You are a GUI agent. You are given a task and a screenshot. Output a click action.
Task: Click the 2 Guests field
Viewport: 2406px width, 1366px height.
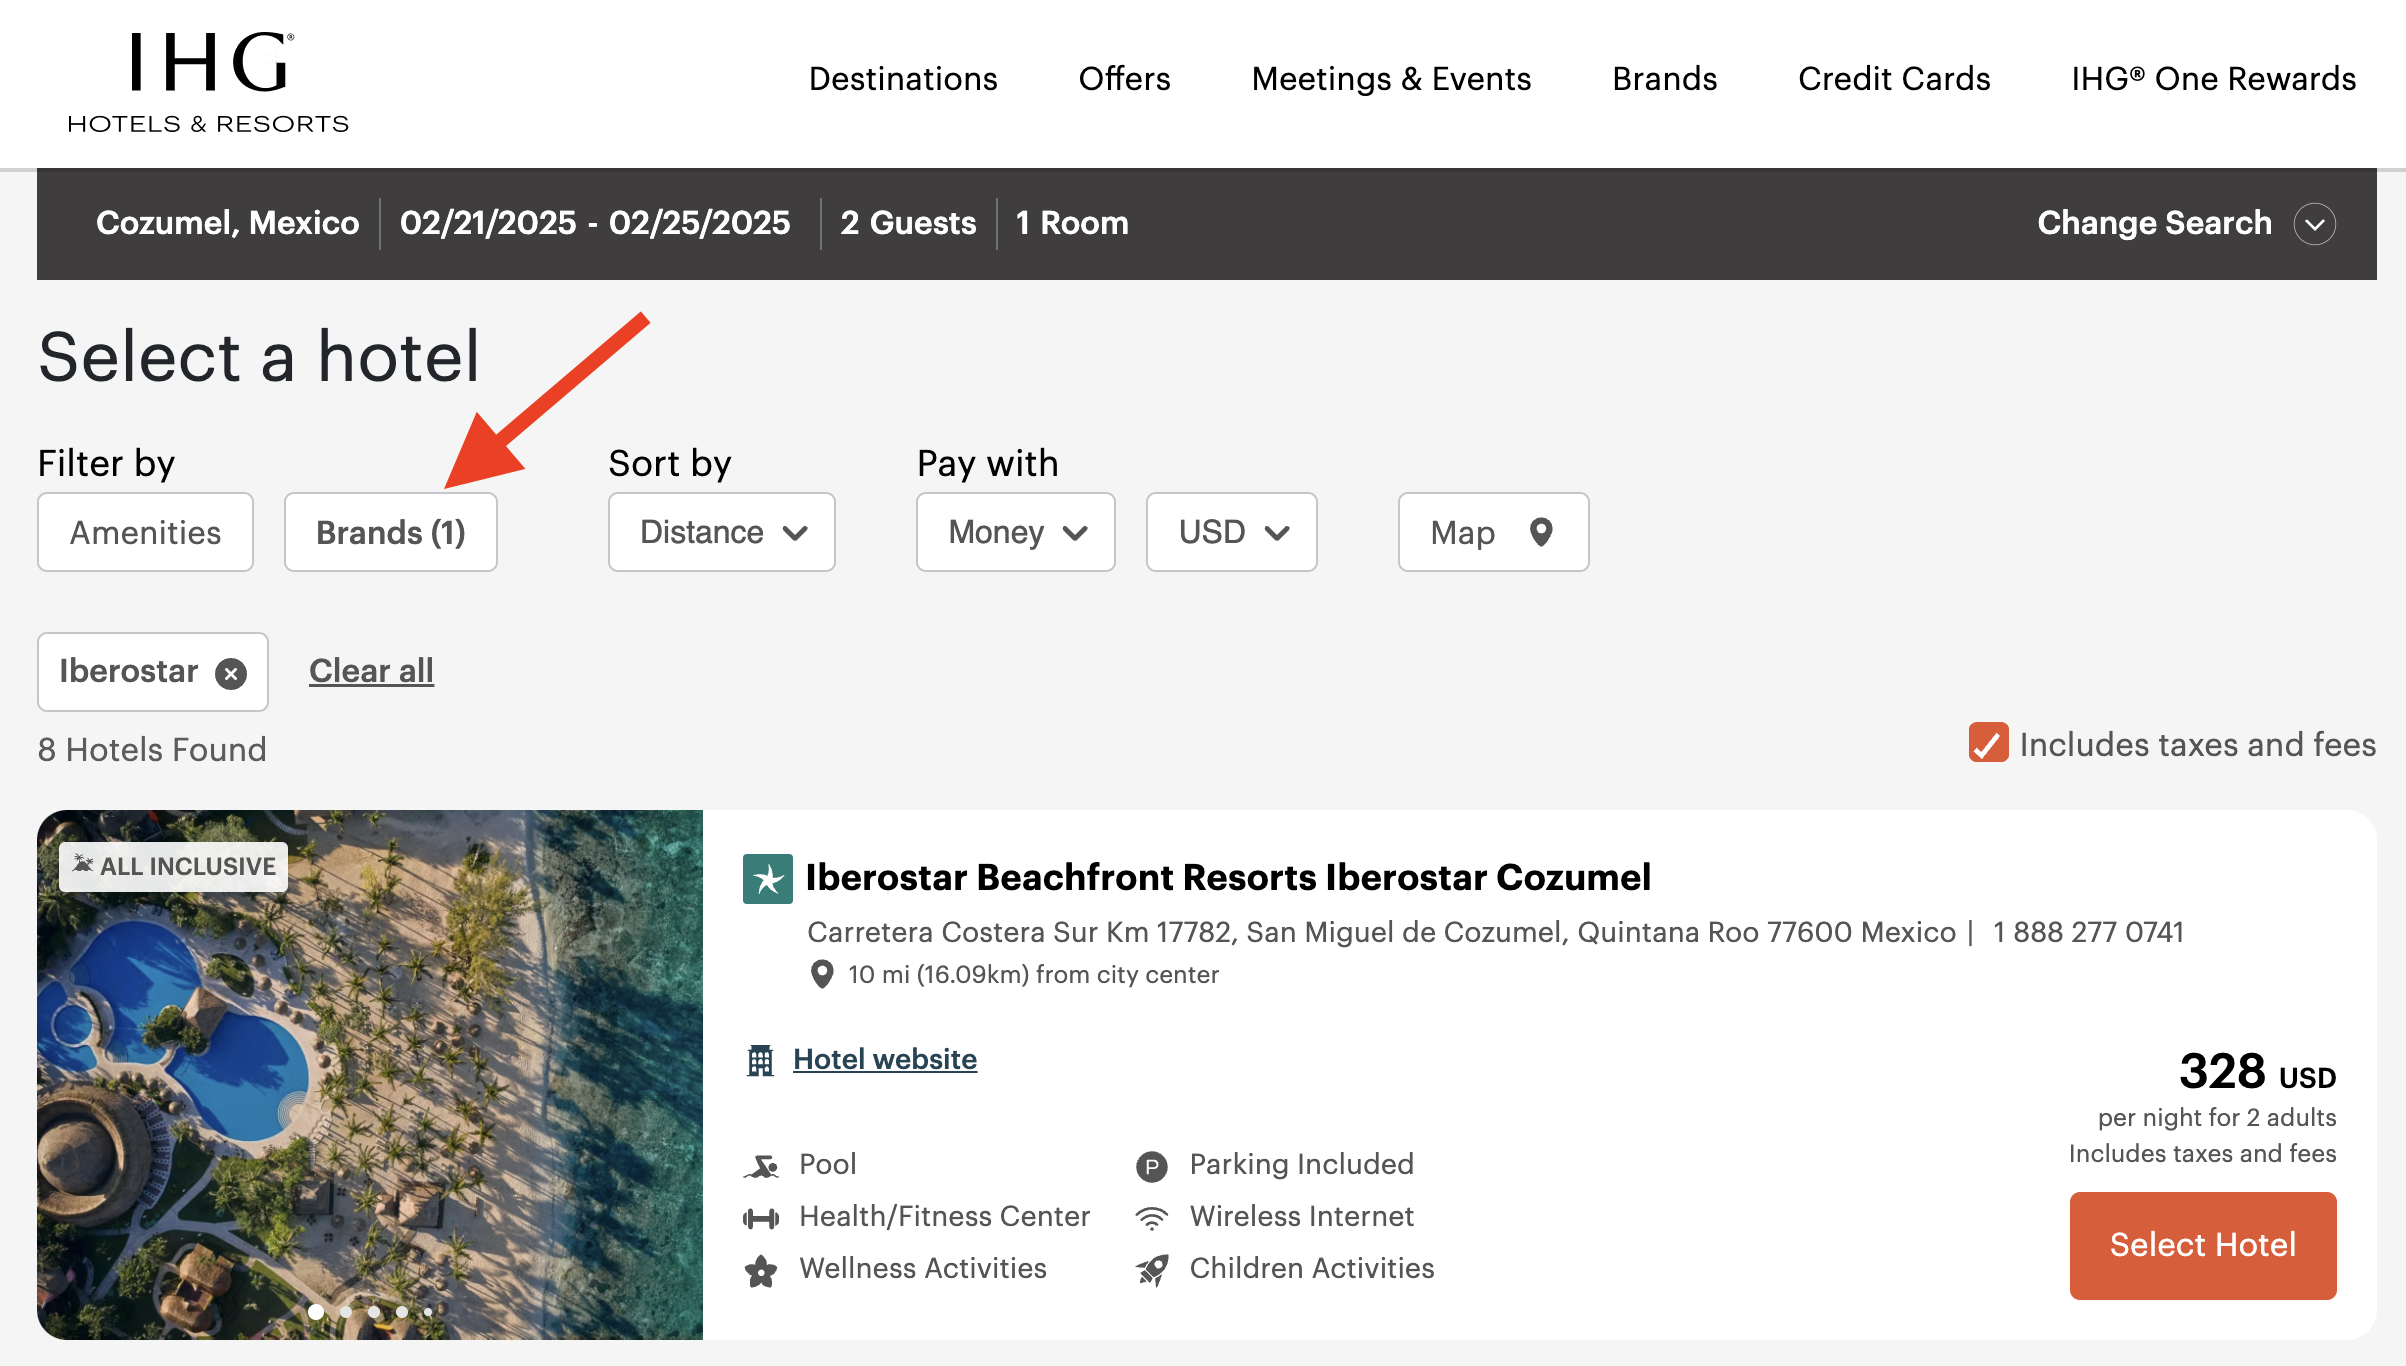pos(908,223)
